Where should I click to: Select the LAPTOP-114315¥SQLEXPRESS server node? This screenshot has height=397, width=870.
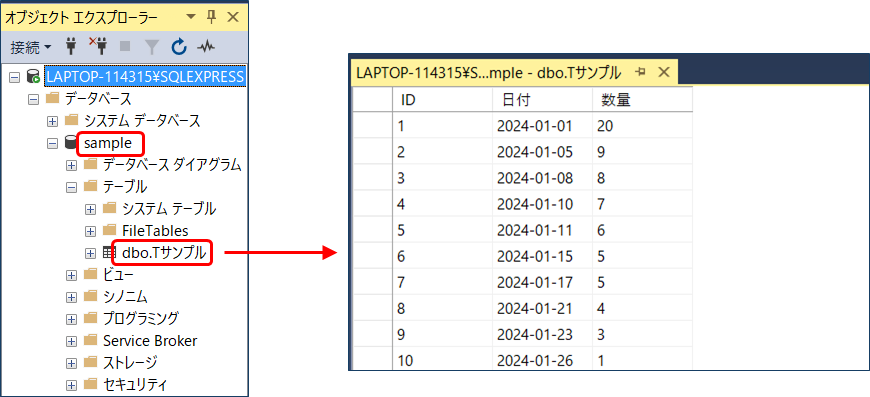point(145,77)
